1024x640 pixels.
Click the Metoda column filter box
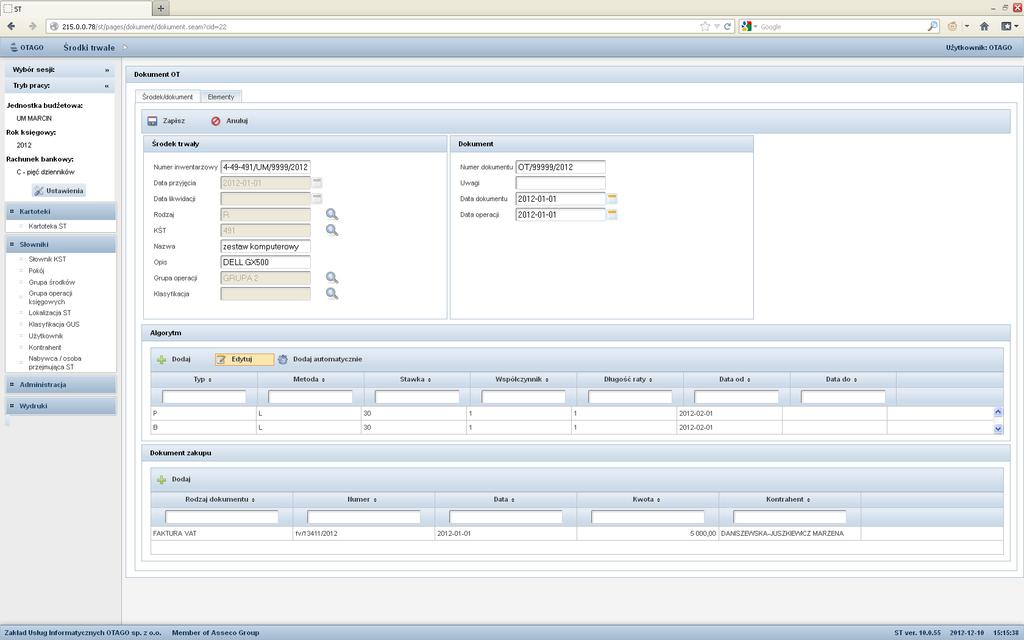[x=310, y=396]
